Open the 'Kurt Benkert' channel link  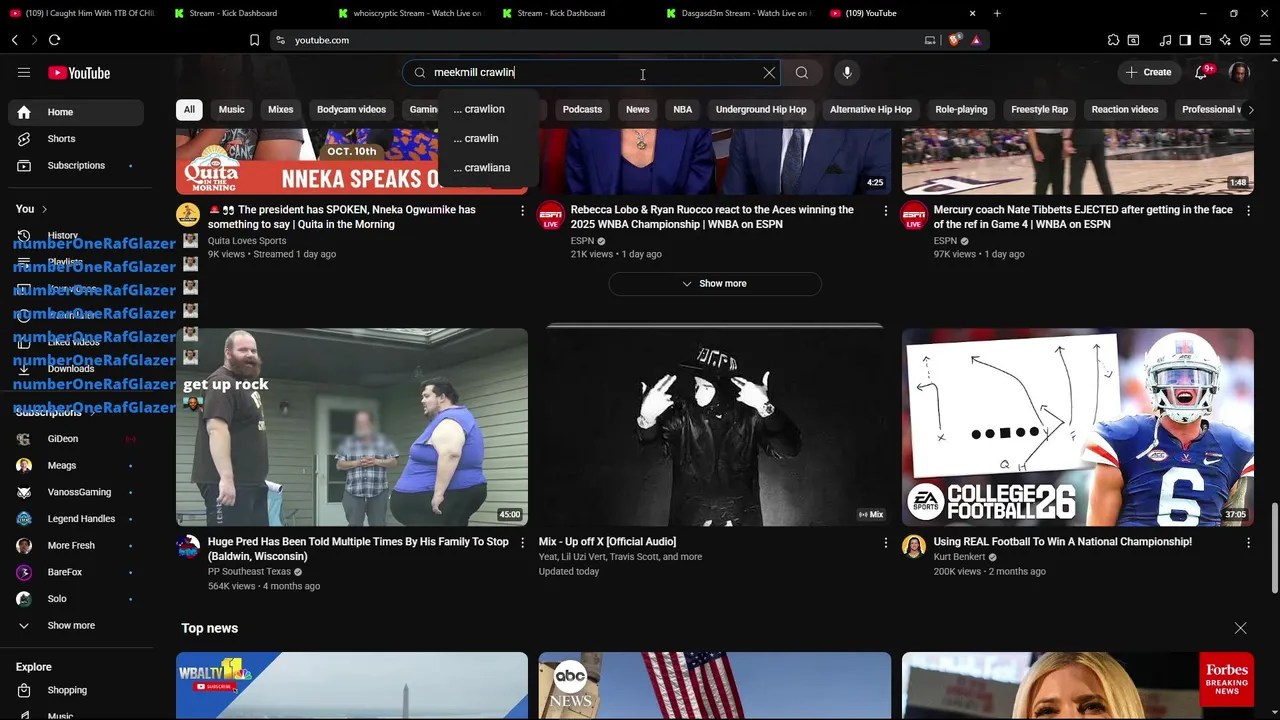pyautogui.click(x=959, y=557)
